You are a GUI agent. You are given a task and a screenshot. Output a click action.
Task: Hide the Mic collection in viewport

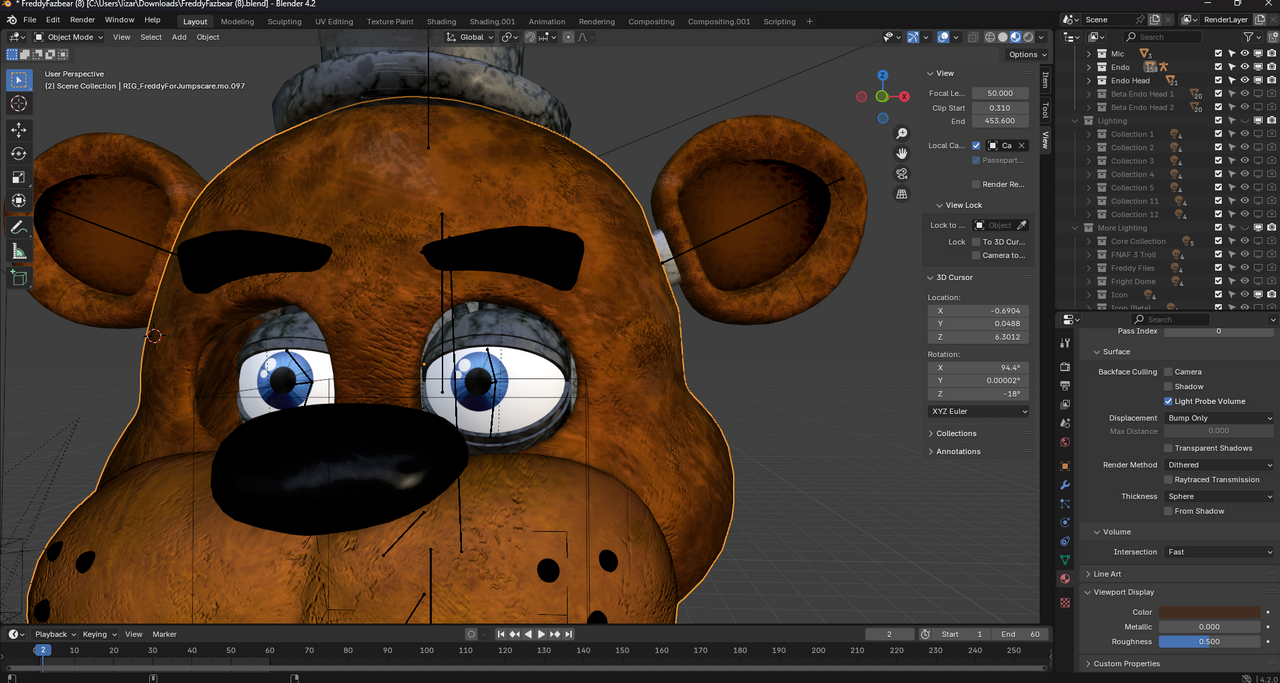[x=1245, y=54]
